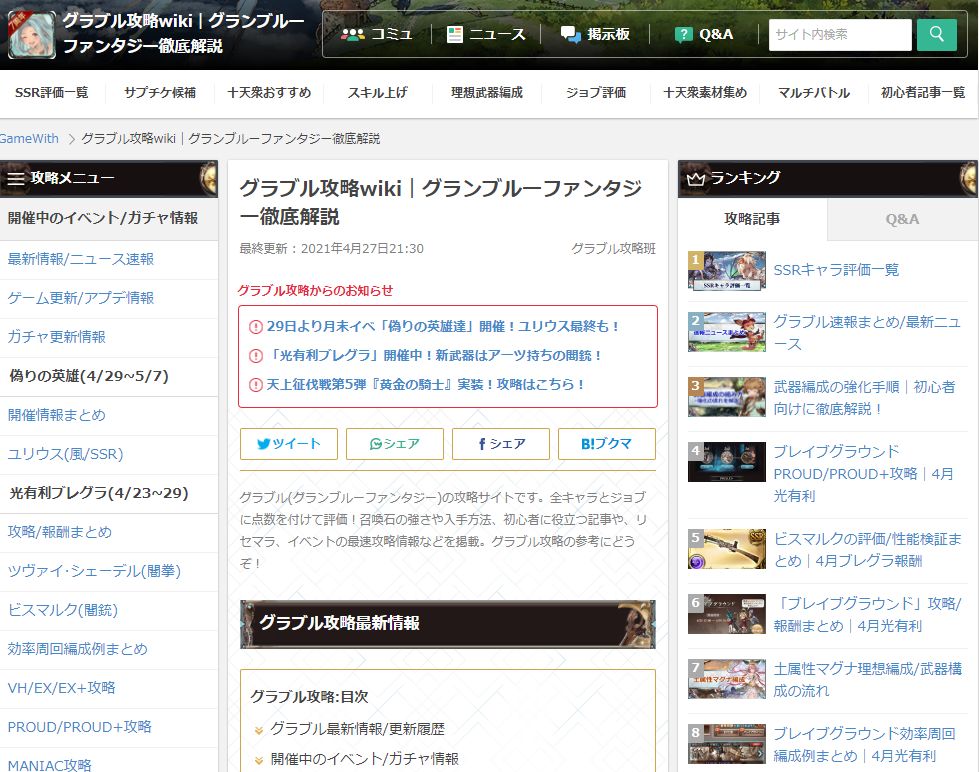Open rank 5 ビスマルク weapon thumbnail
Screen dimensions: 979x772
point(727,549)
